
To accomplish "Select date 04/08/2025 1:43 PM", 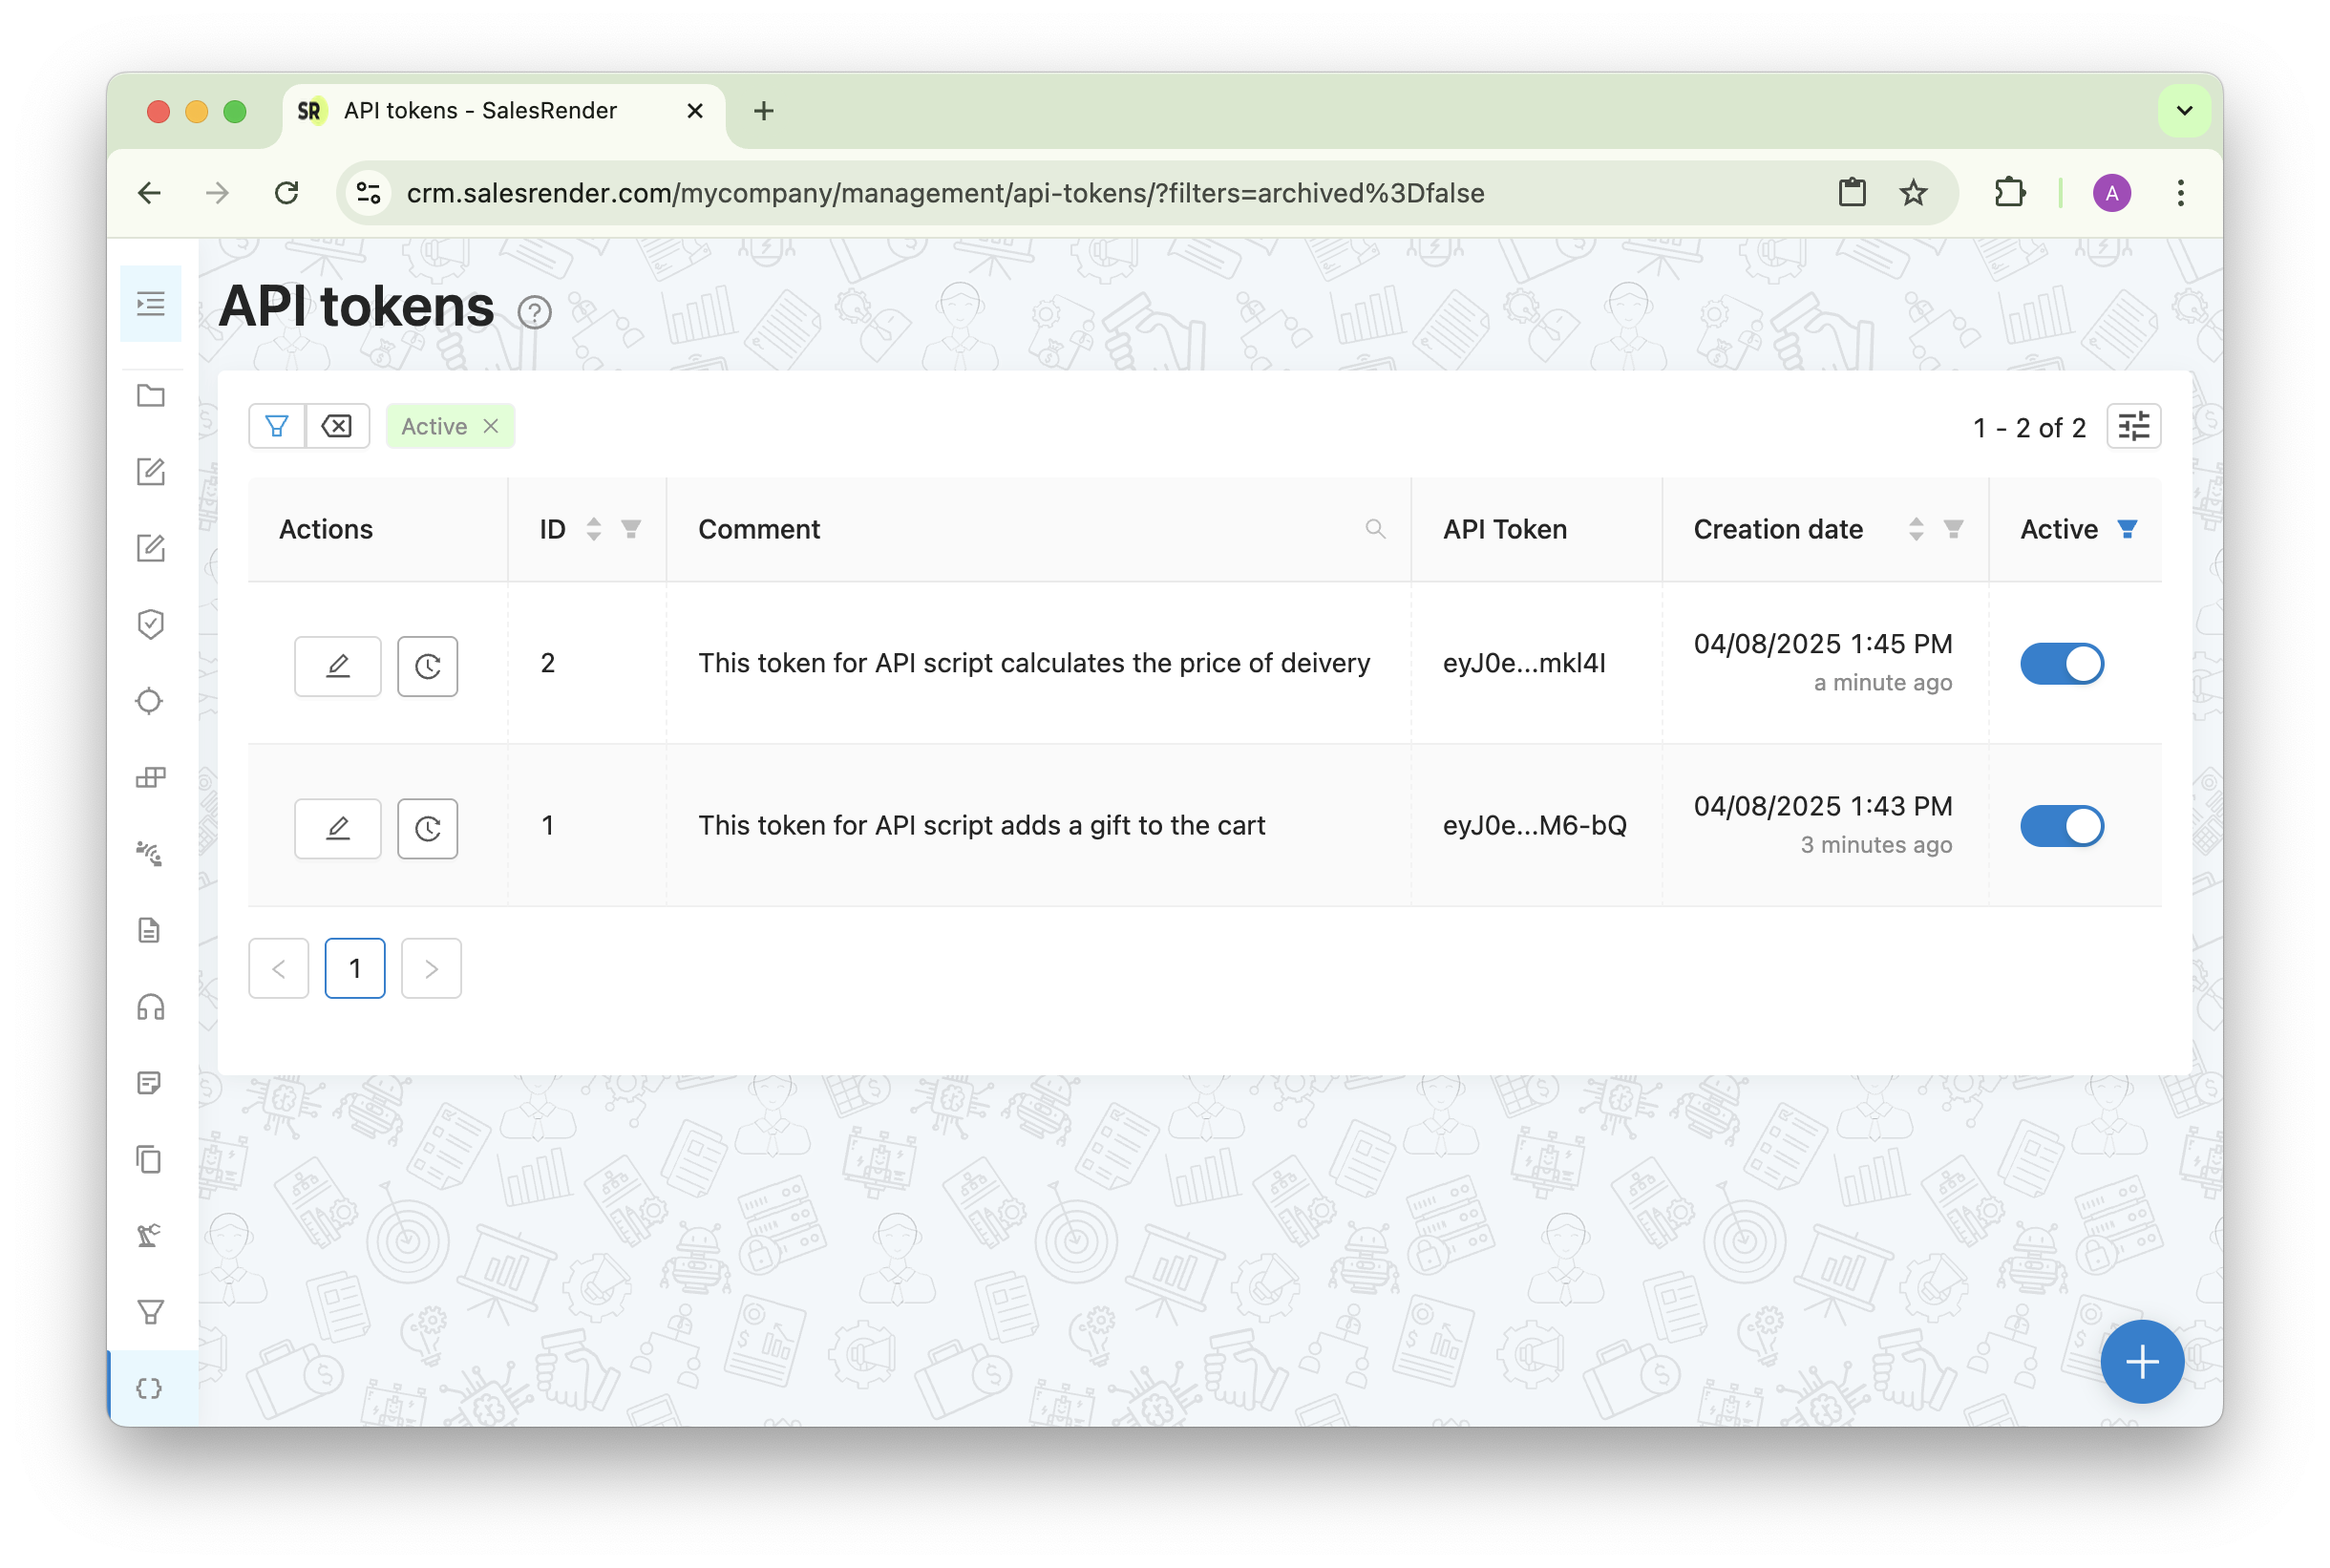I will pos(1823,806).
